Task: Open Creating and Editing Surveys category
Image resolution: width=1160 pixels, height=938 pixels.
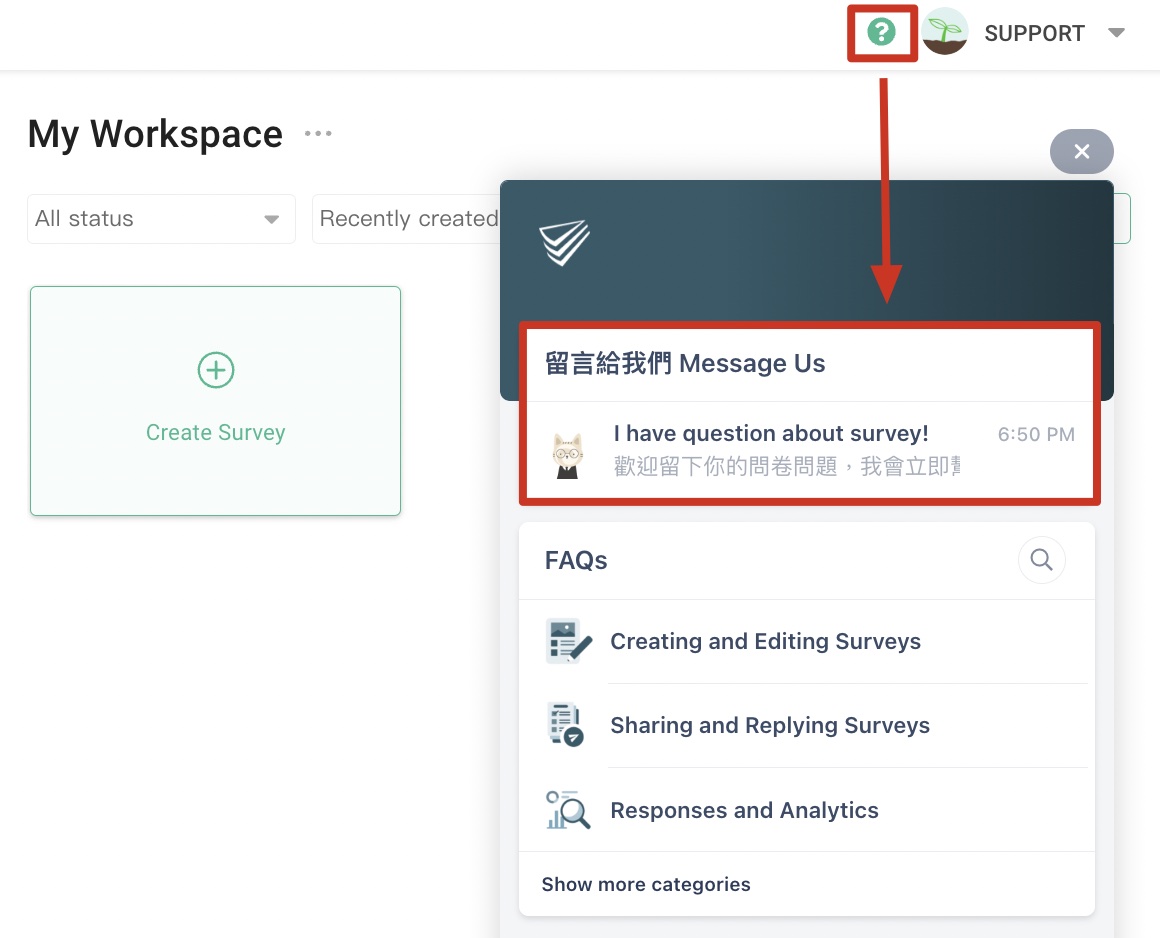Action: click(765, 642)
